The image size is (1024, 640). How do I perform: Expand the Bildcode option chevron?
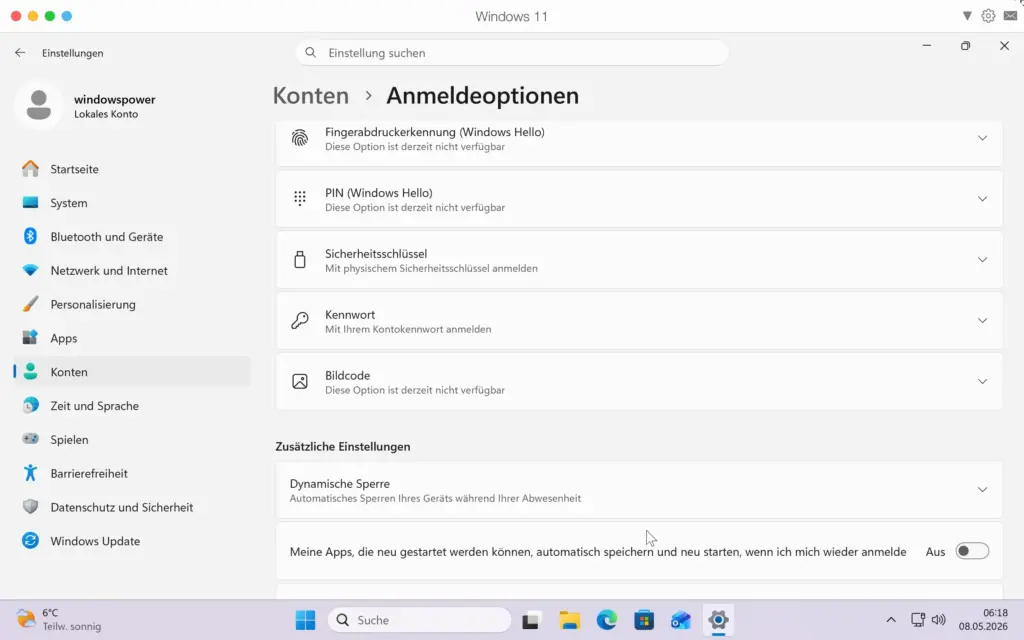982,381
